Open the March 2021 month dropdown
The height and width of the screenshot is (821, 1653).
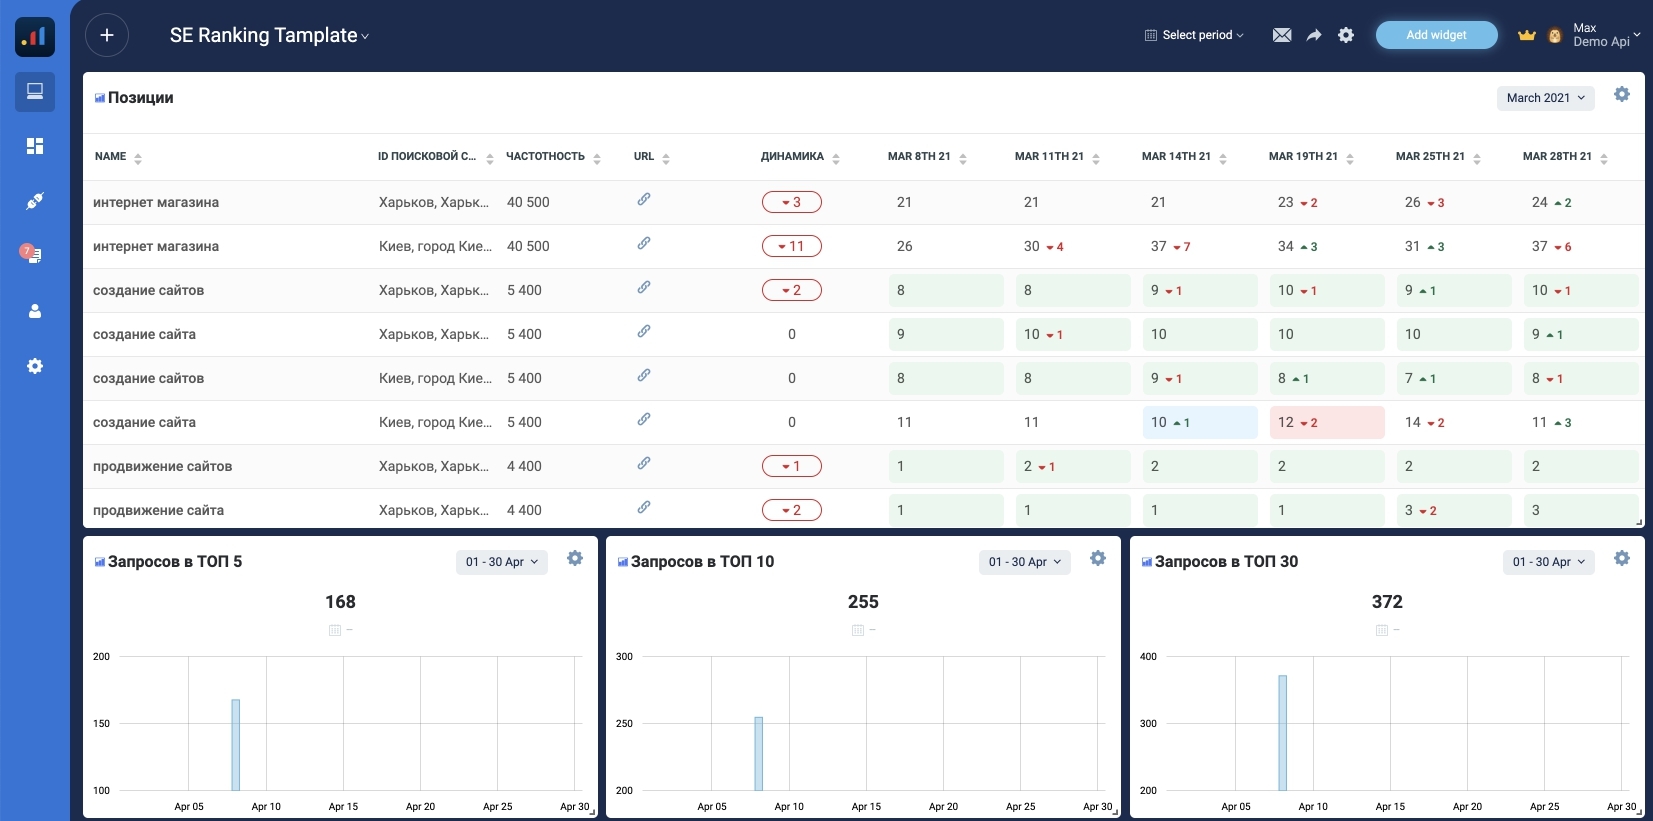pyautogui.click(x=1545, y=98)
